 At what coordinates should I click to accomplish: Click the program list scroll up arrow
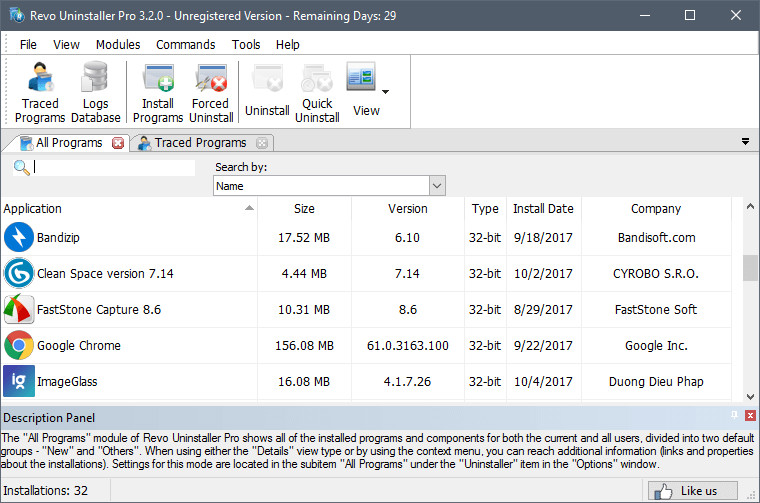[x=750, y=206]
